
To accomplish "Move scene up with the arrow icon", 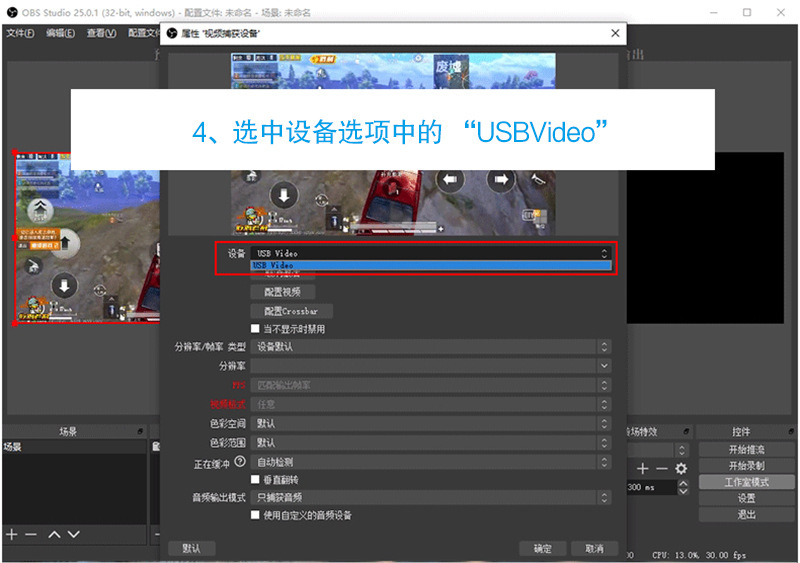I will tap(54, 534).
